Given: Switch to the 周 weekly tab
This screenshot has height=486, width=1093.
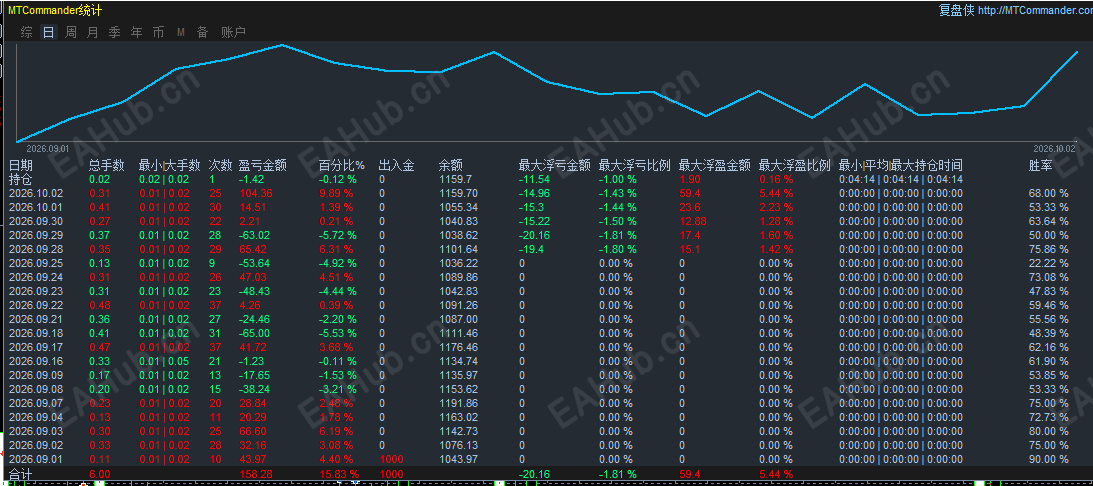Looking at the screenshot, I should click(70, 32).
